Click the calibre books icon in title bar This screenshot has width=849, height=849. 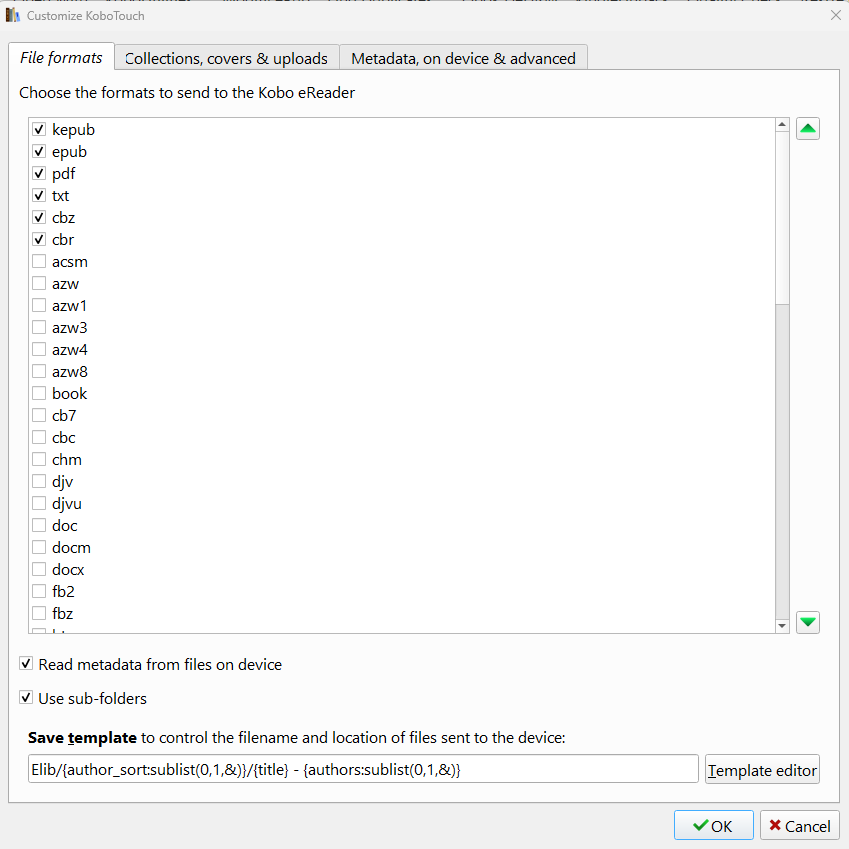point(12,15)
